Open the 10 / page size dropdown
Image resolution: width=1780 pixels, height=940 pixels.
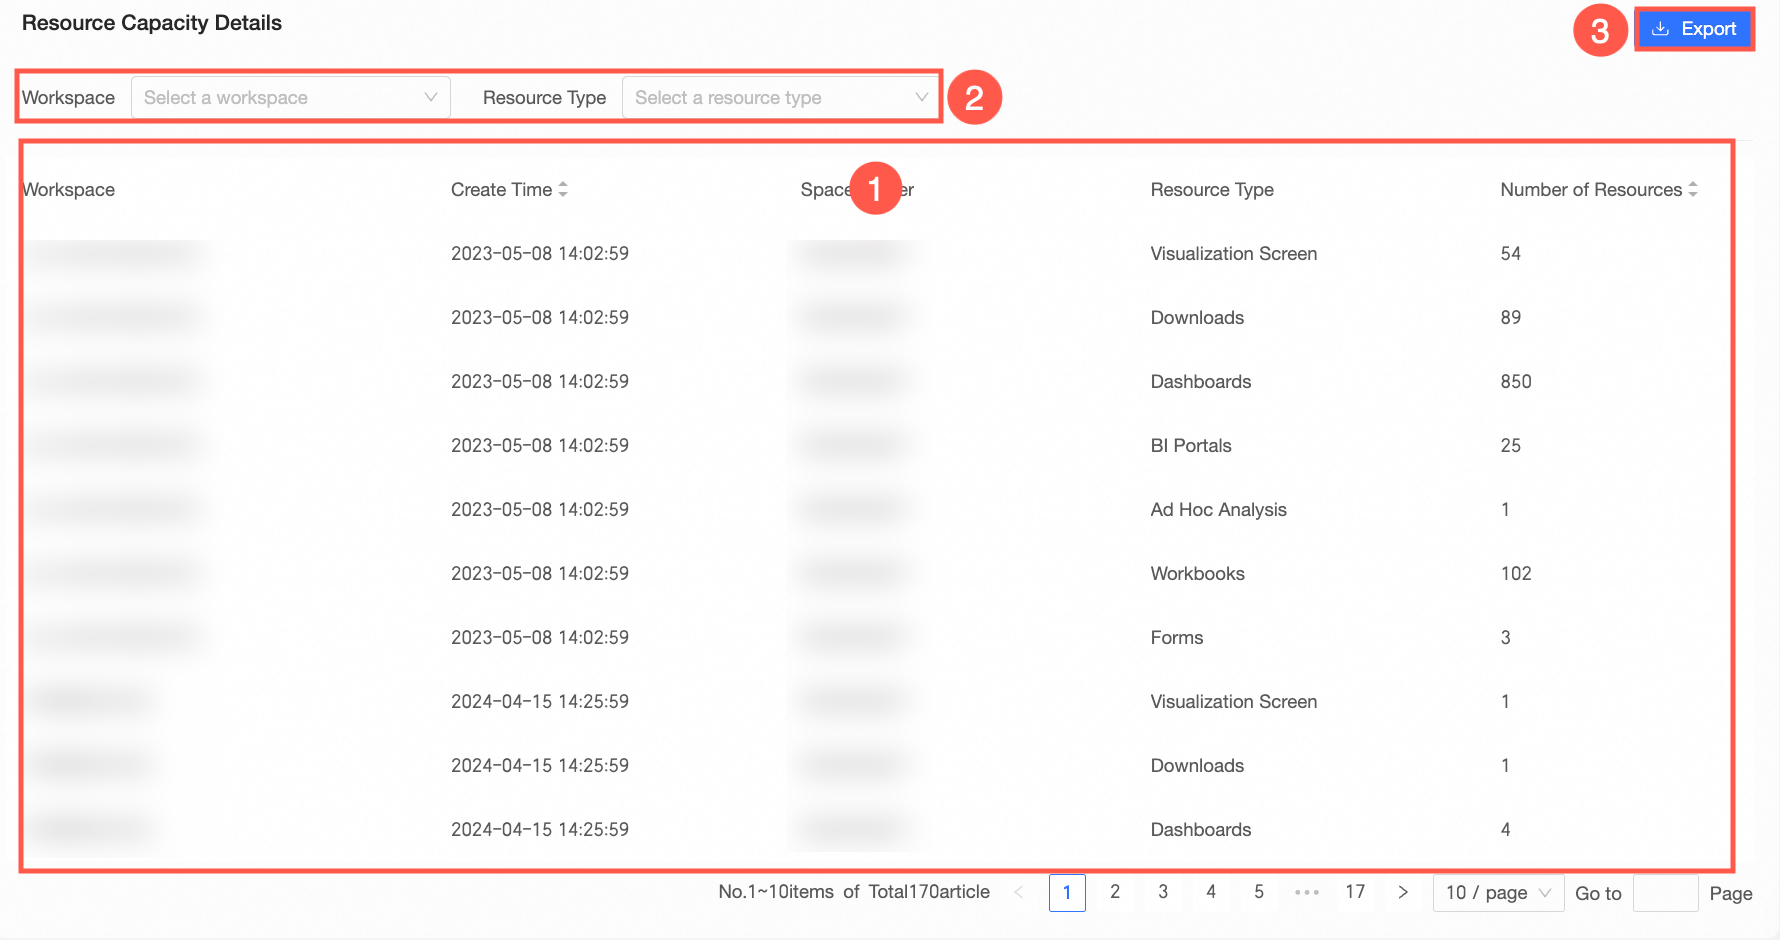pos(1498,893)
